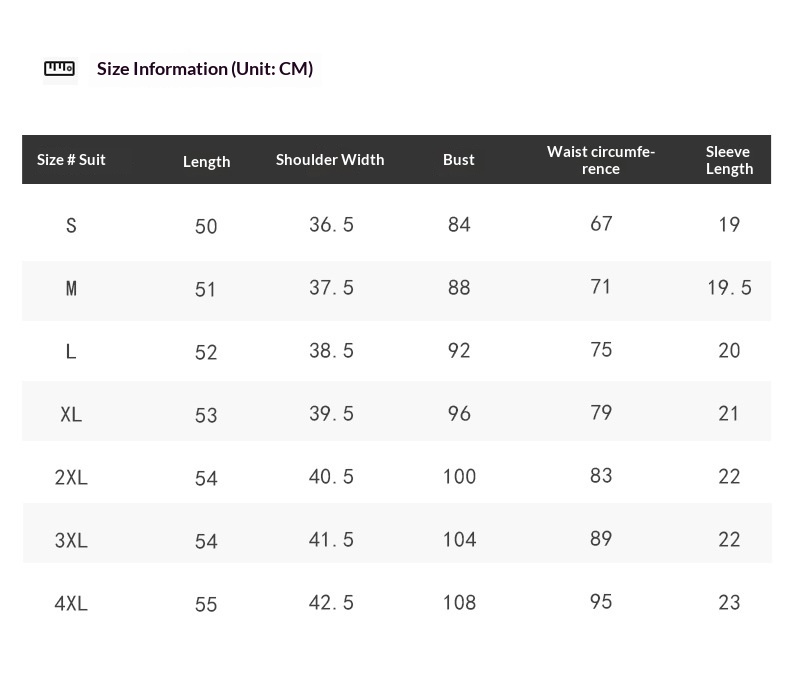
Task: Select the 2XL size row label
Action: [x=71, y=478]
